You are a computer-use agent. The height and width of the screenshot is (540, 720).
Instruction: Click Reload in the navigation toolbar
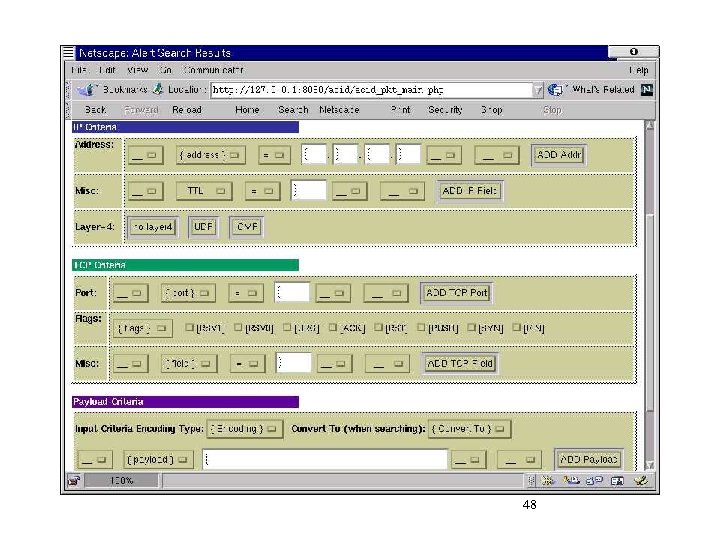(187, 110)
